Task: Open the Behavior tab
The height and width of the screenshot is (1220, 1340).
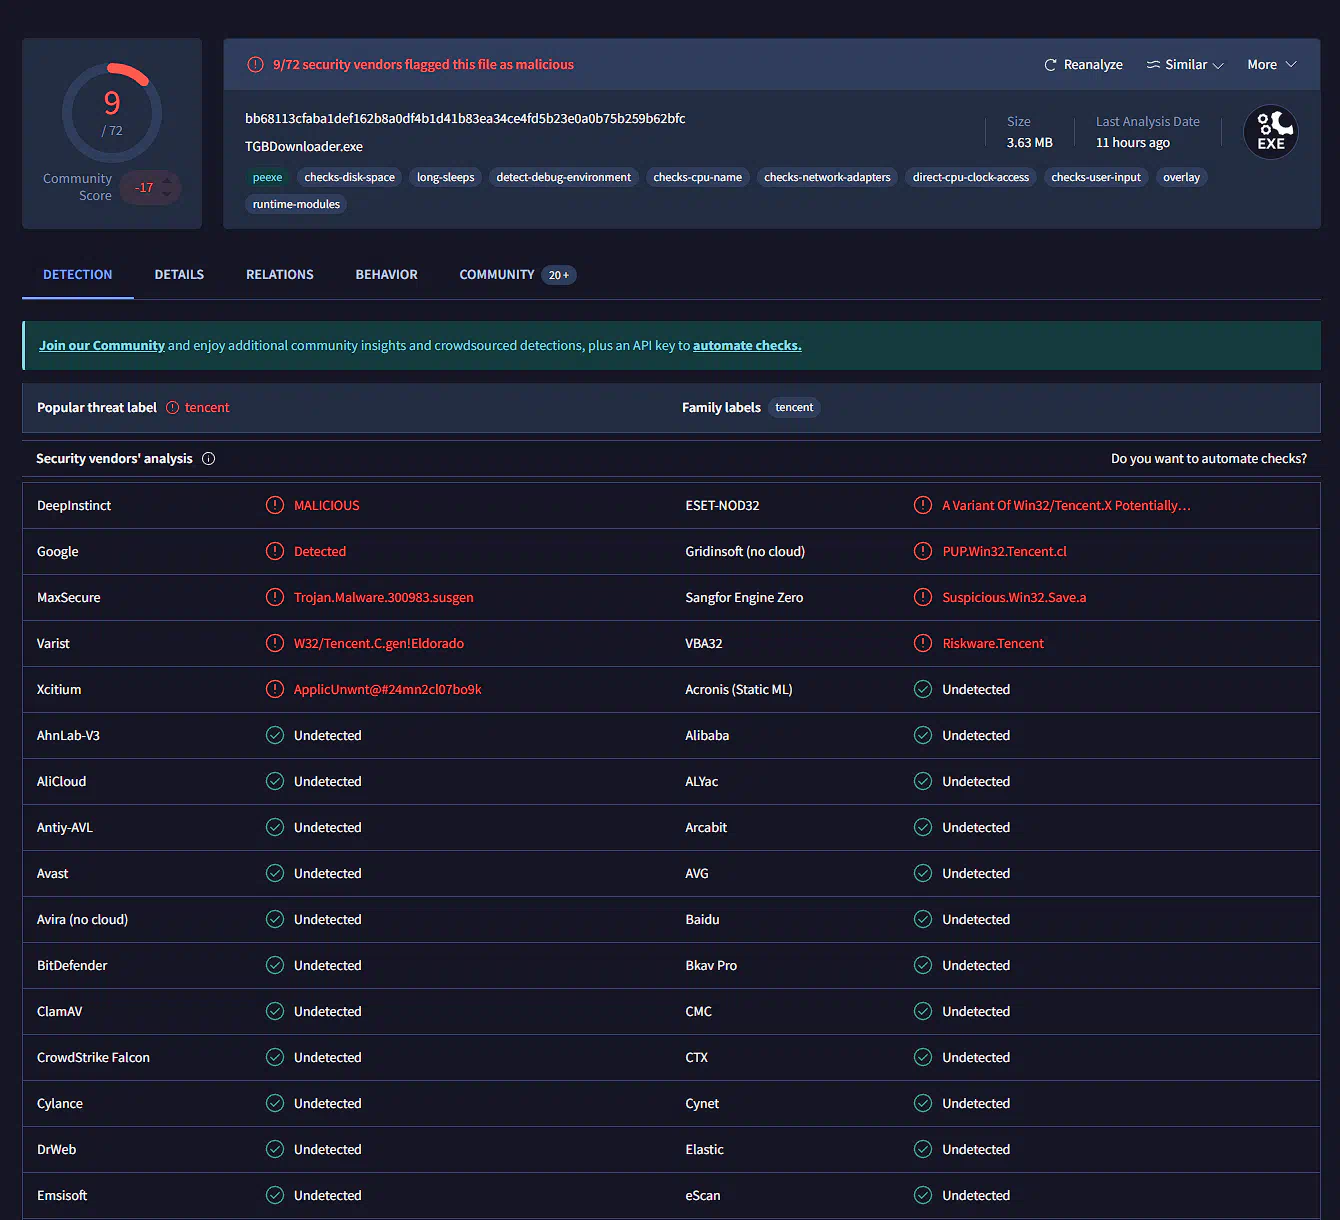Action: pos(387,275)
